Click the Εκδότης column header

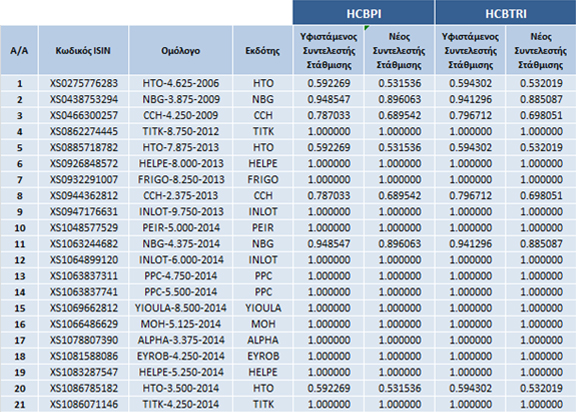pyautogui.click(x=263, y=50)
